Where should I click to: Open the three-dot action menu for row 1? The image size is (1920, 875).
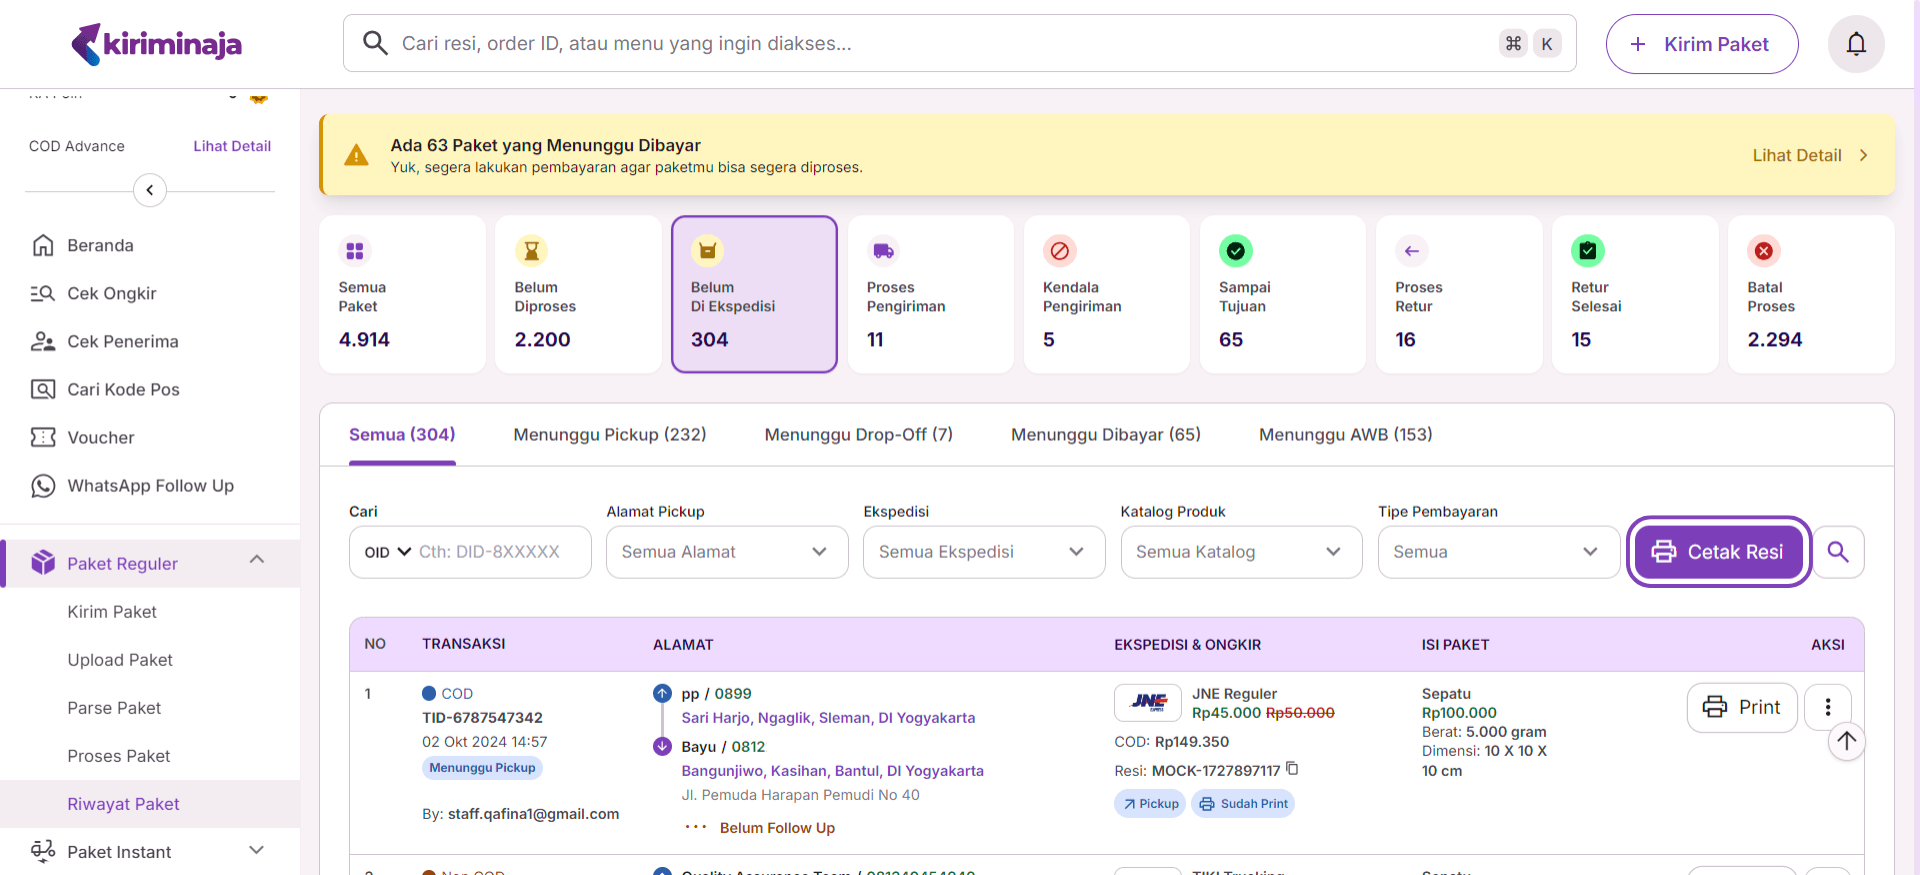(x=1827, y=707)
